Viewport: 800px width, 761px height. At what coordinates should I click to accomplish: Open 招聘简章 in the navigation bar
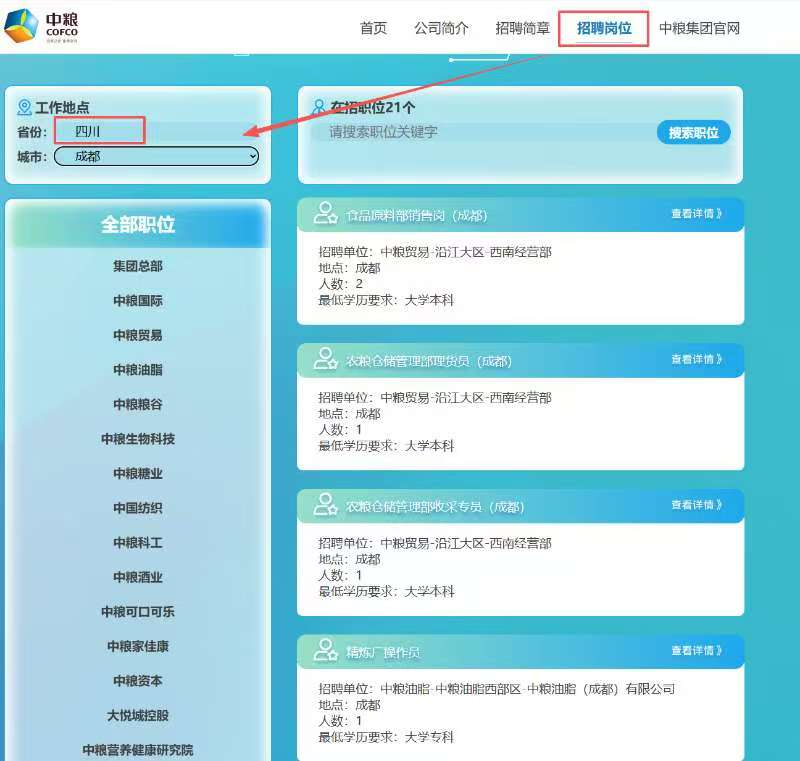click(523, 28)
